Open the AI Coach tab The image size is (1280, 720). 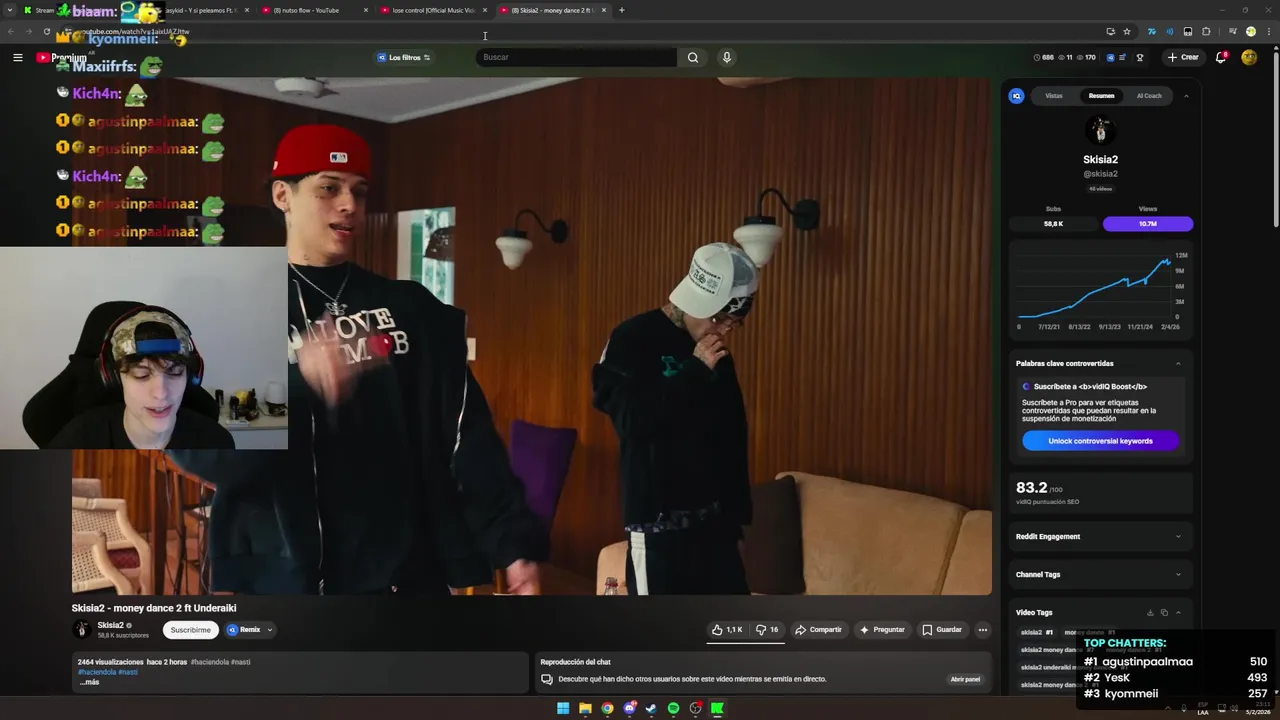[x=1149, y=96]
